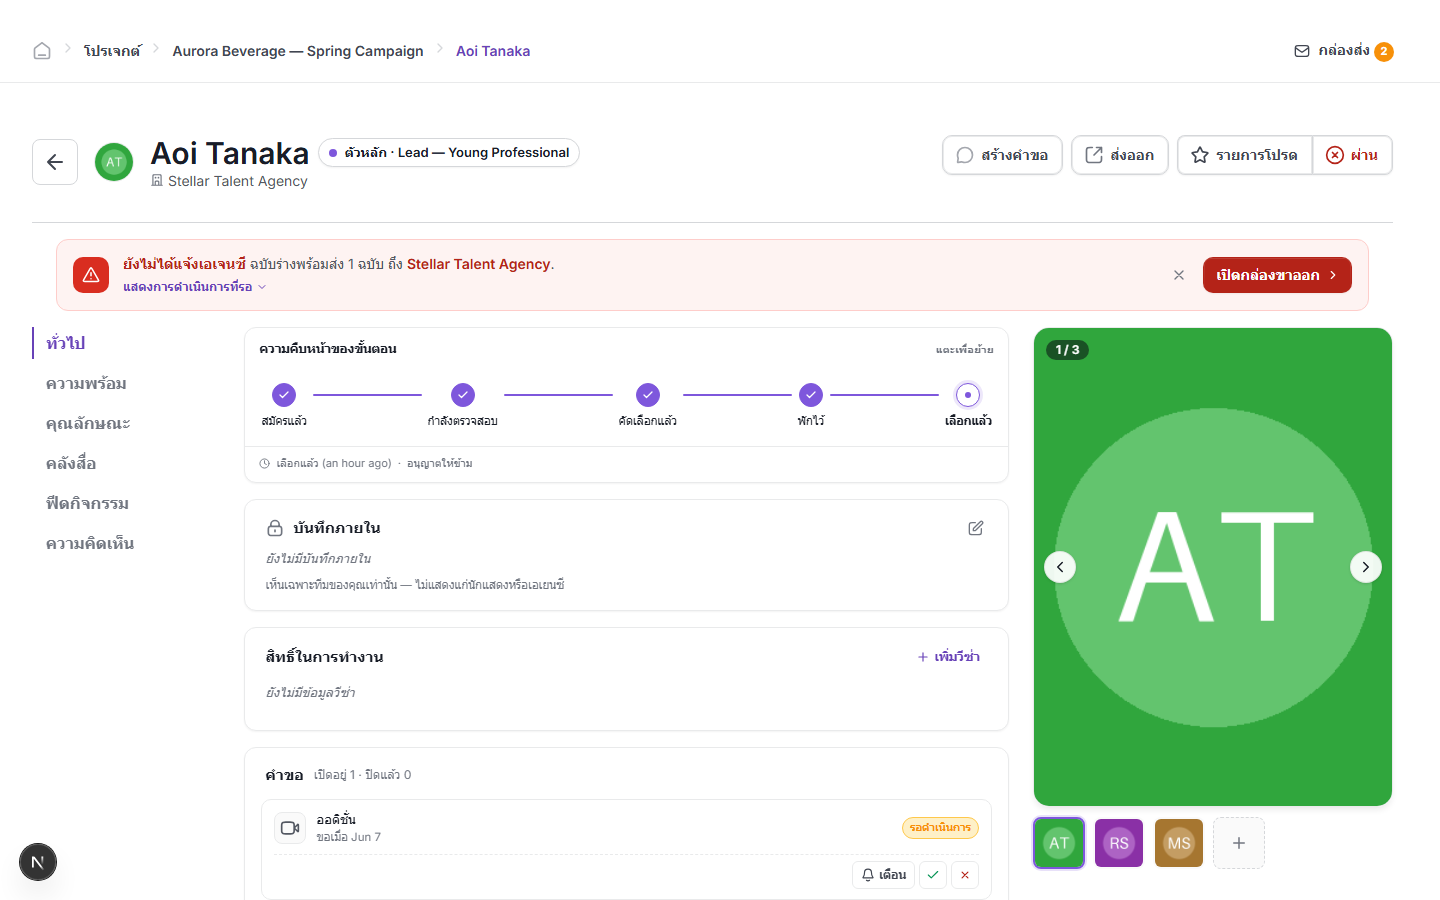
Task: Click the สร้างคำขo create request button
Action: pos(1002,155)
